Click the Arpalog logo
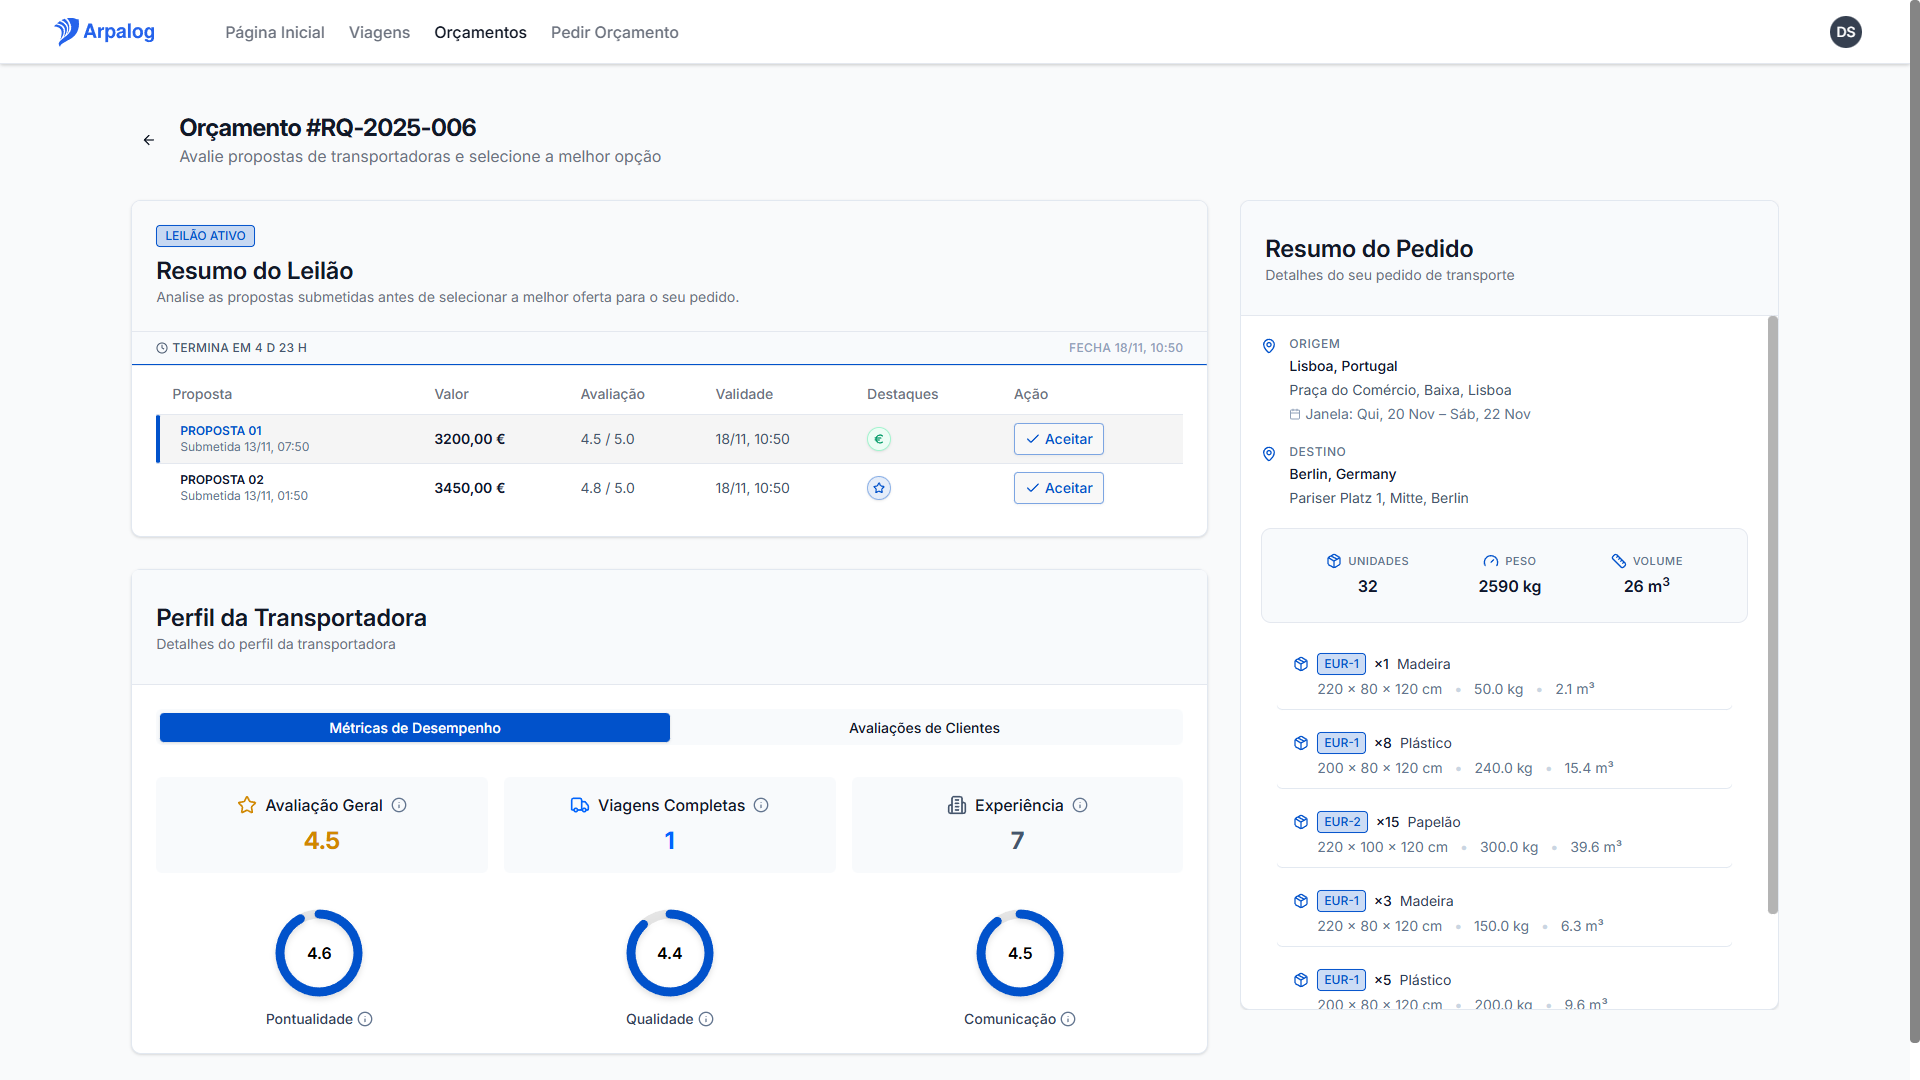The width and height of the screenshot is (1920, 1080). pos(105,32)
